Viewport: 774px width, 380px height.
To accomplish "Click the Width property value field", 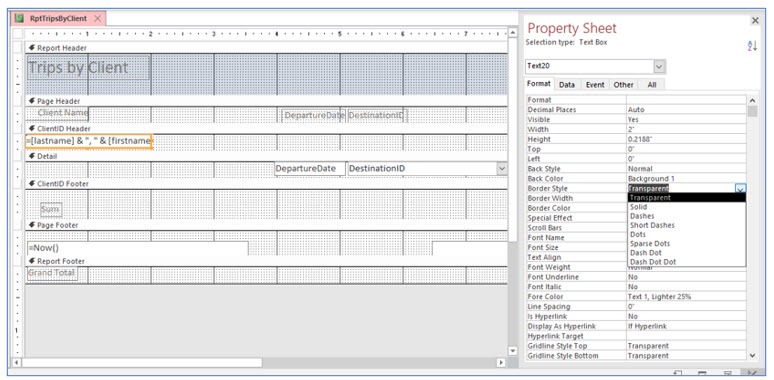I will [686, 129].
